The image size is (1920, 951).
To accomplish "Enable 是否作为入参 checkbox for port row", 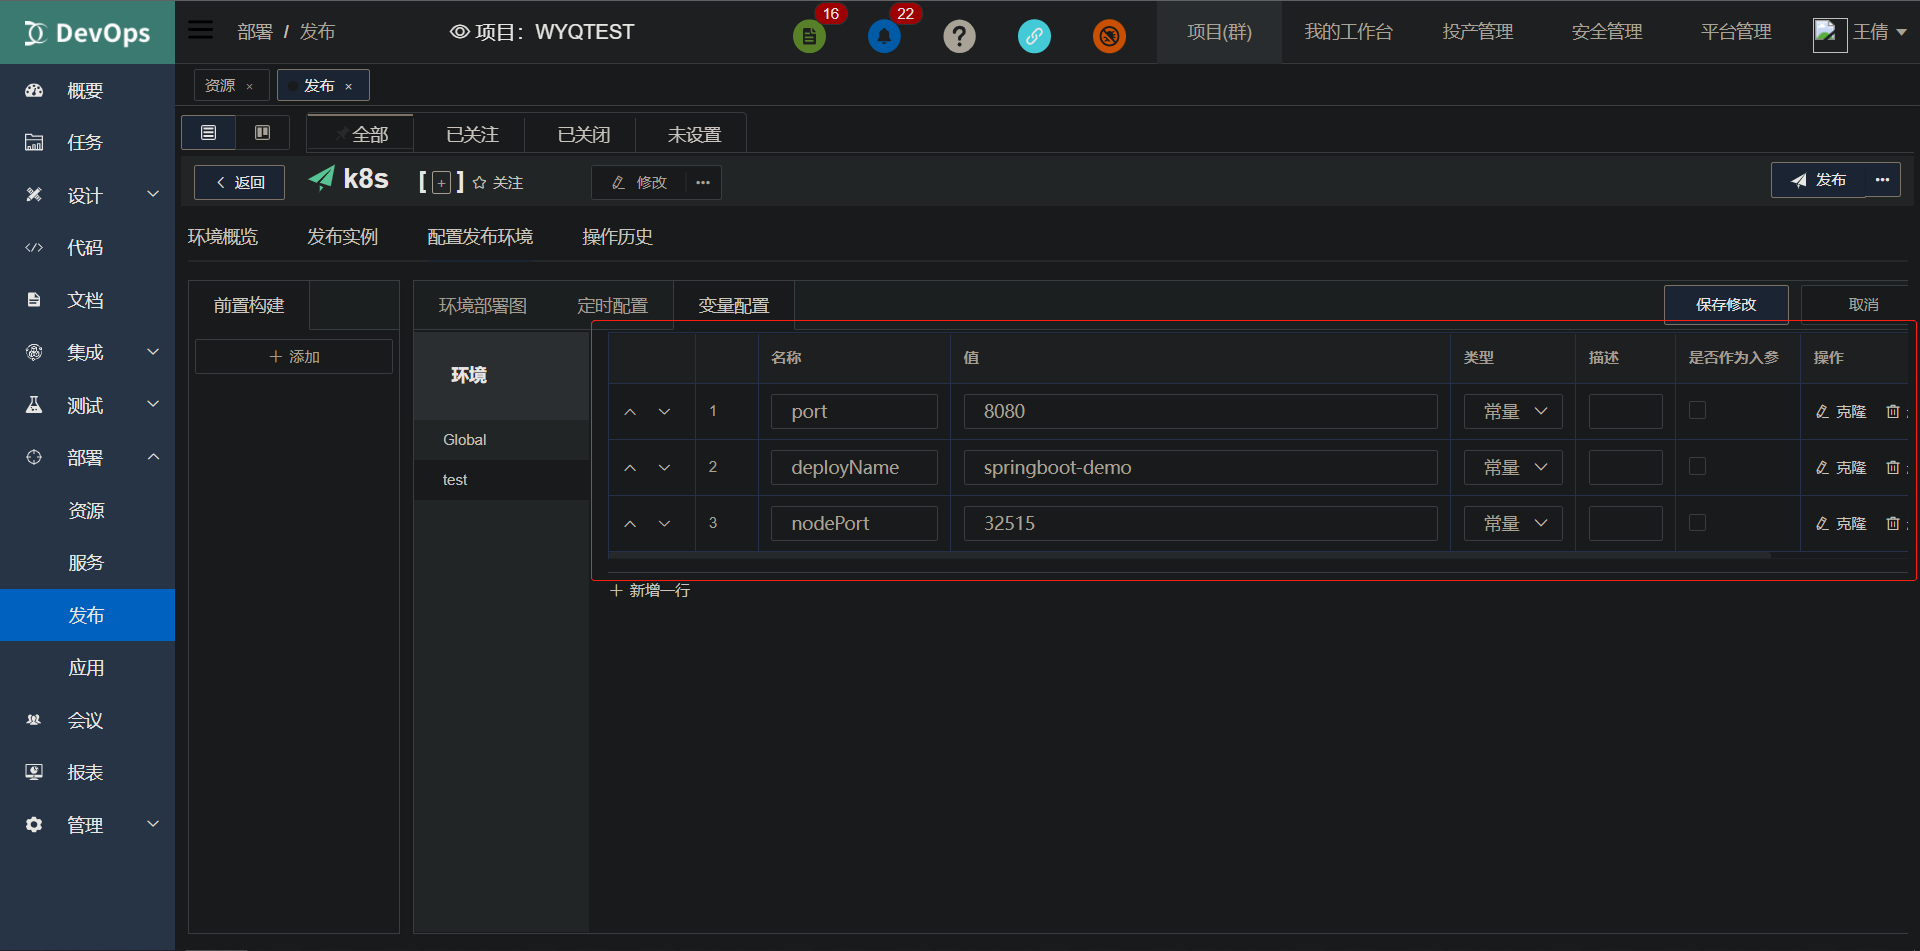I will click(1697, 410).
